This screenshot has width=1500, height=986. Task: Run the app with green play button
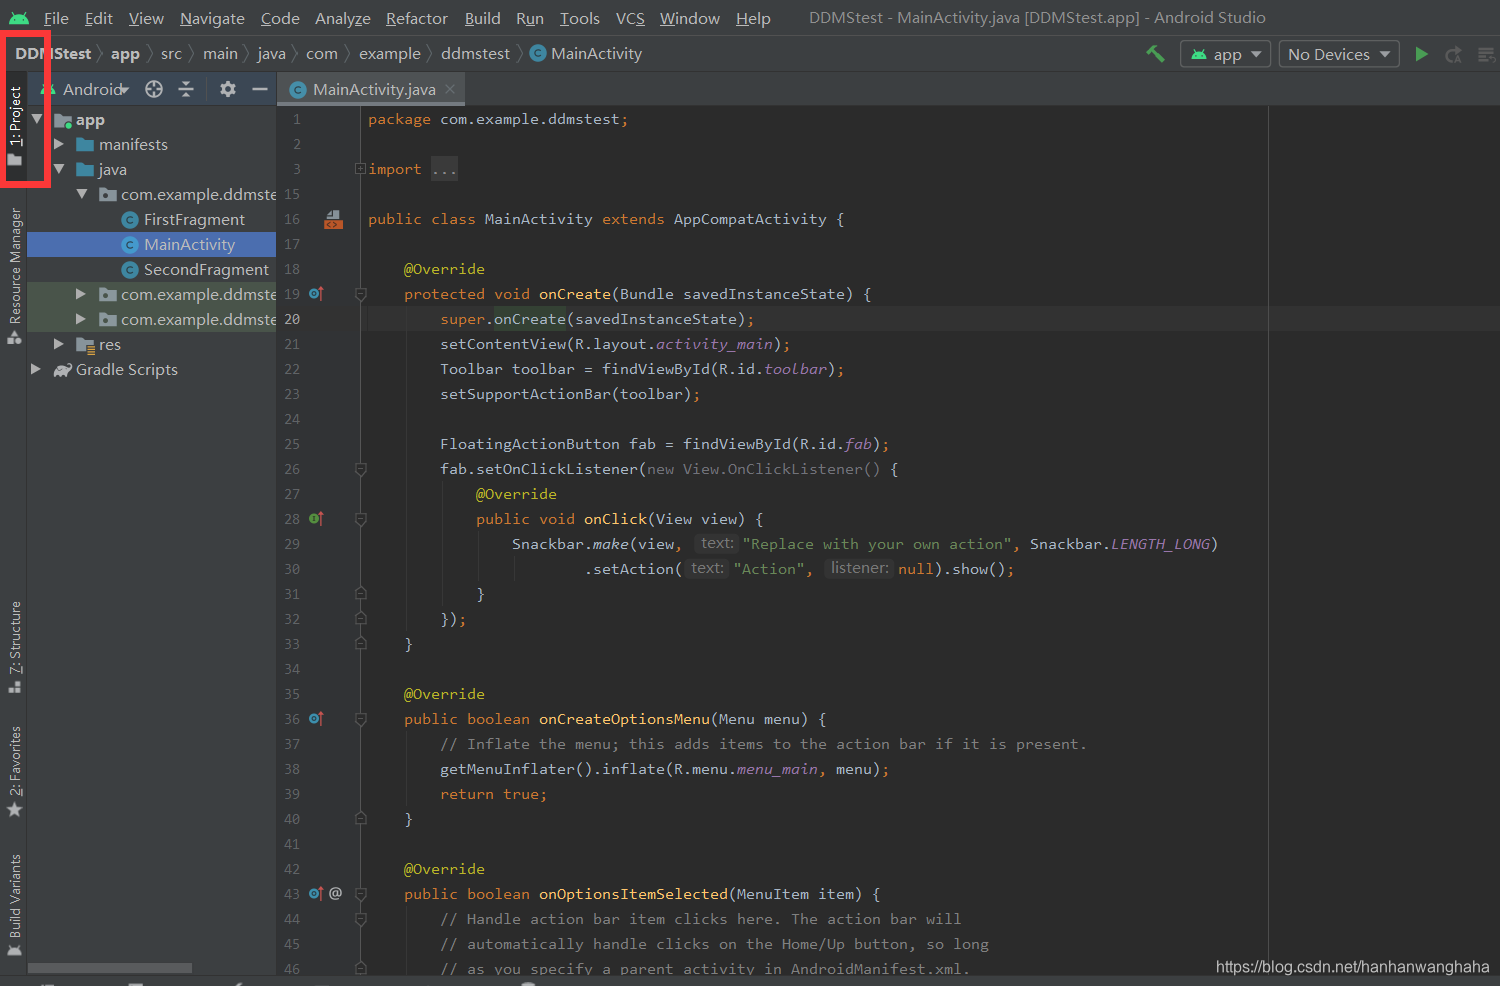coord(1421,54)
